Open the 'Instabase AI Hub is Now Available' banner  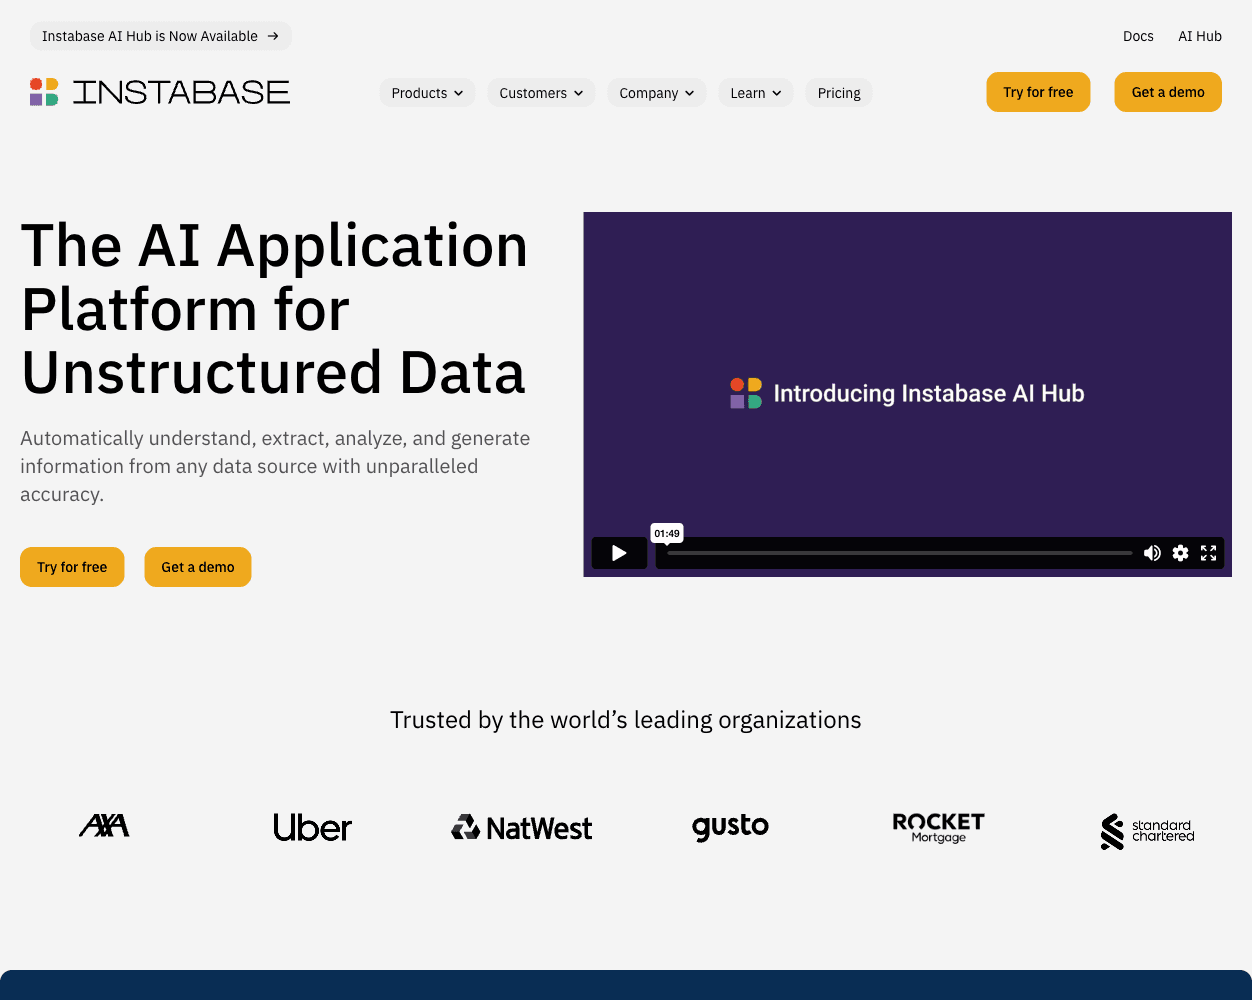point(161,36)
